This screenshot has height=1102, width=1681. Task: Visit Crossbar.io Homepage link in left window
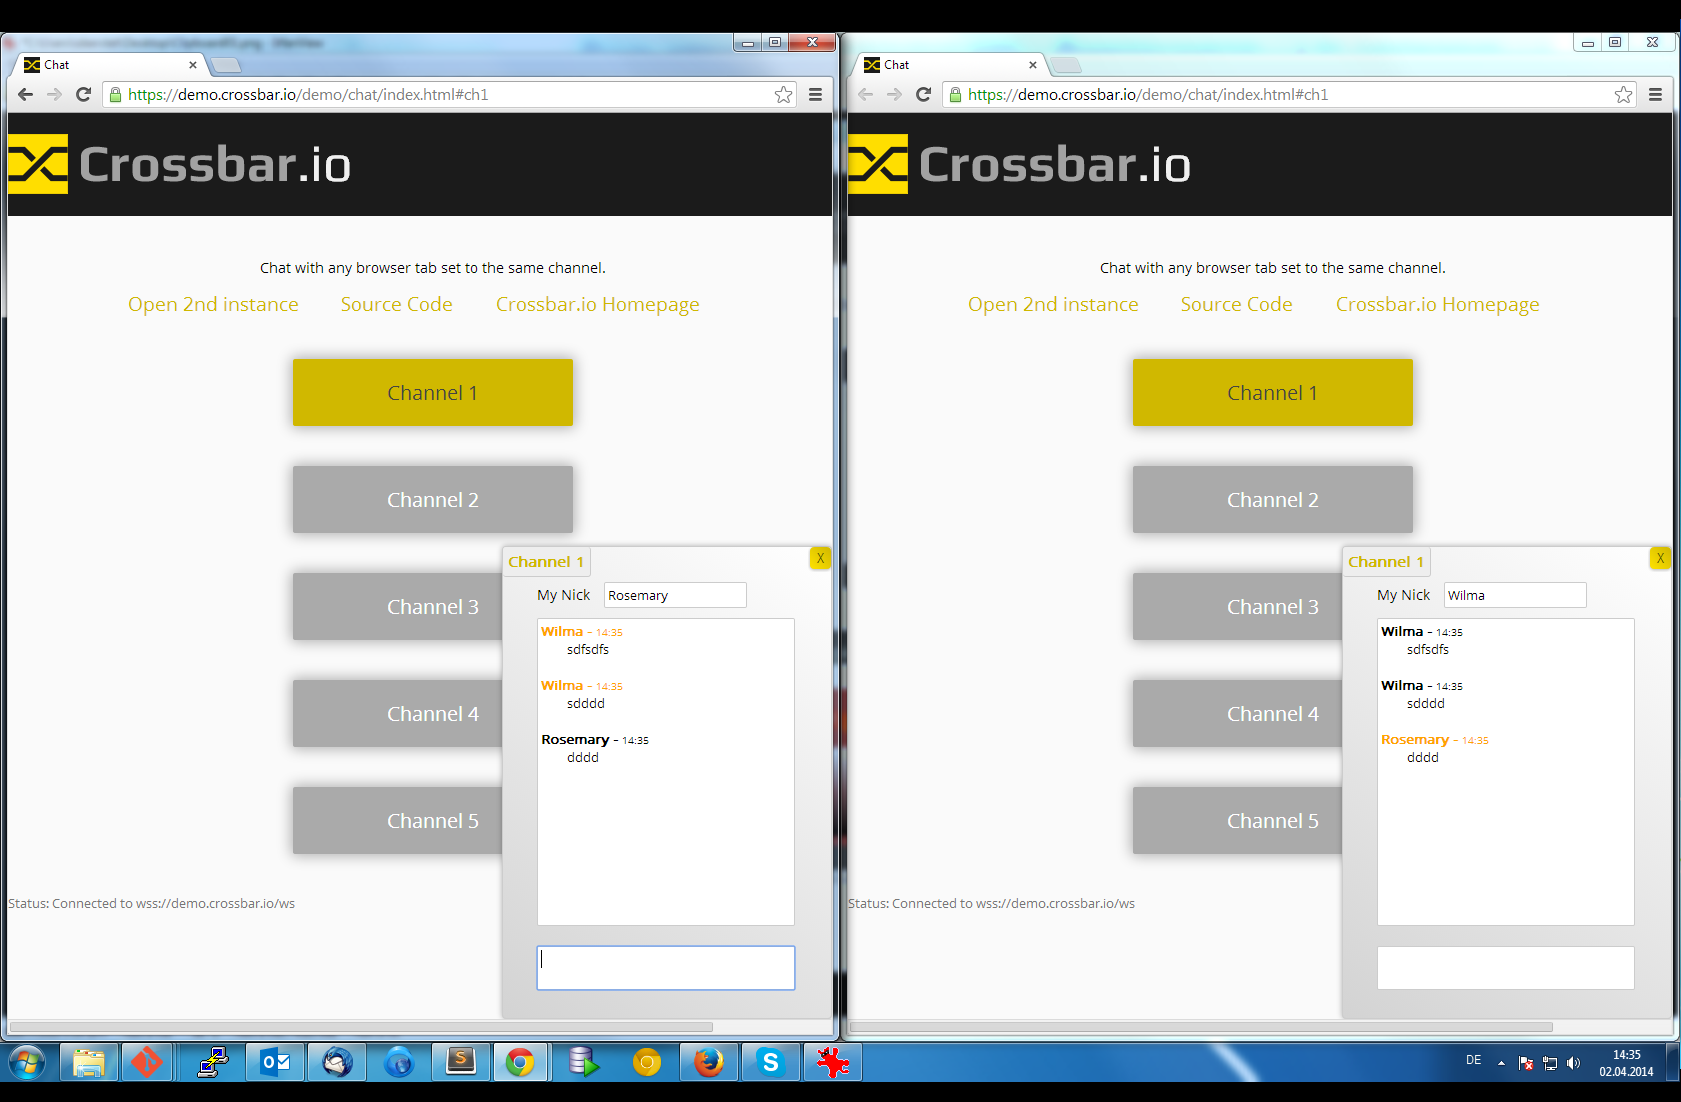[x=598, y=305]
